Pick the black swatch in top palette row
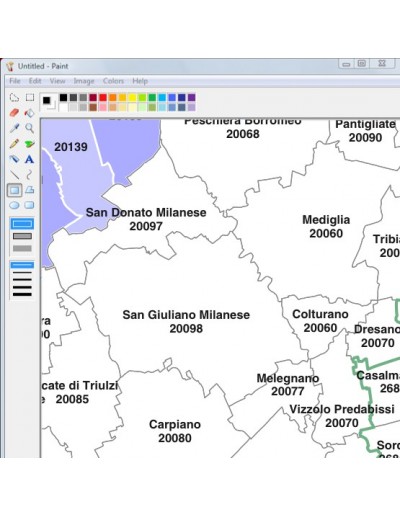Screen dimensions: 400x517 [x=63, y=97]
